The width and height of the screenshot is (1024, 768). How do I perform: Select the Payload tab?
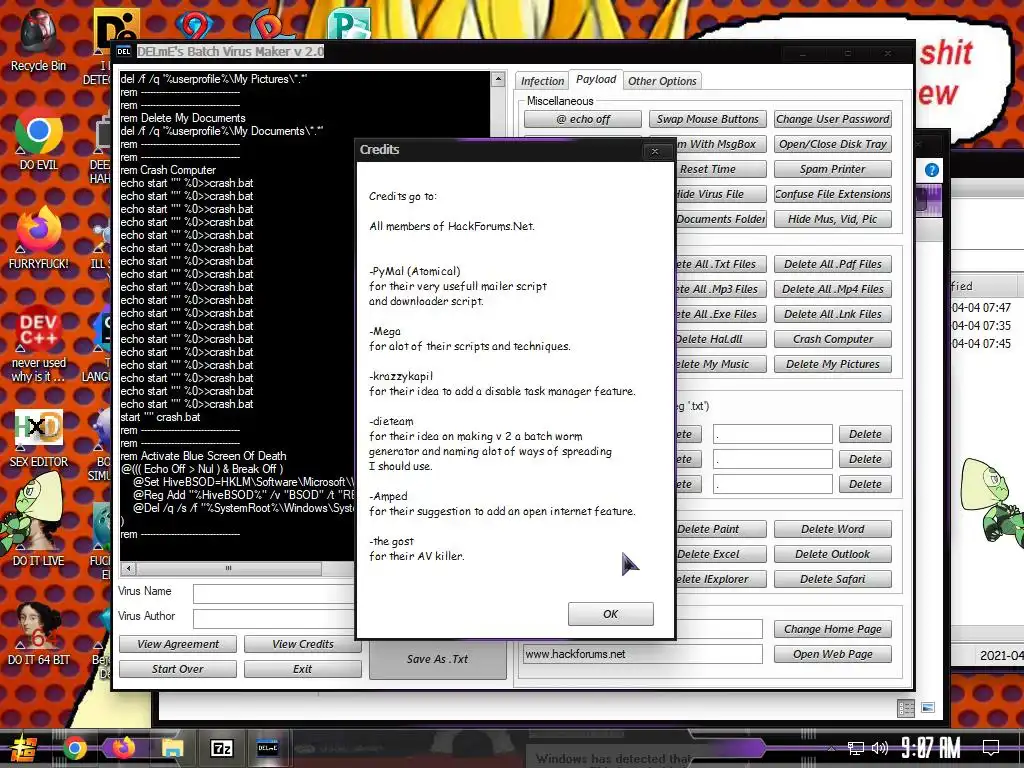[x=596, y=80]
